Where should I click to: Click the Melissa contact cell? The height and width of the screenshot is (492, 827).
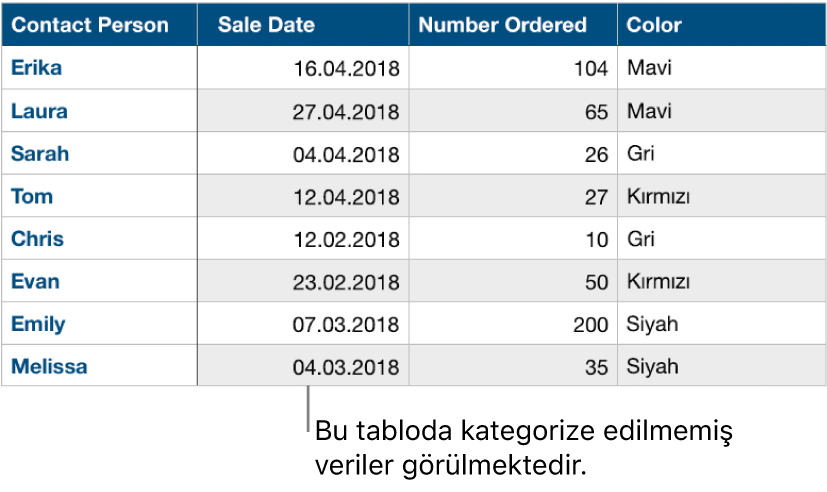[49, 366]
